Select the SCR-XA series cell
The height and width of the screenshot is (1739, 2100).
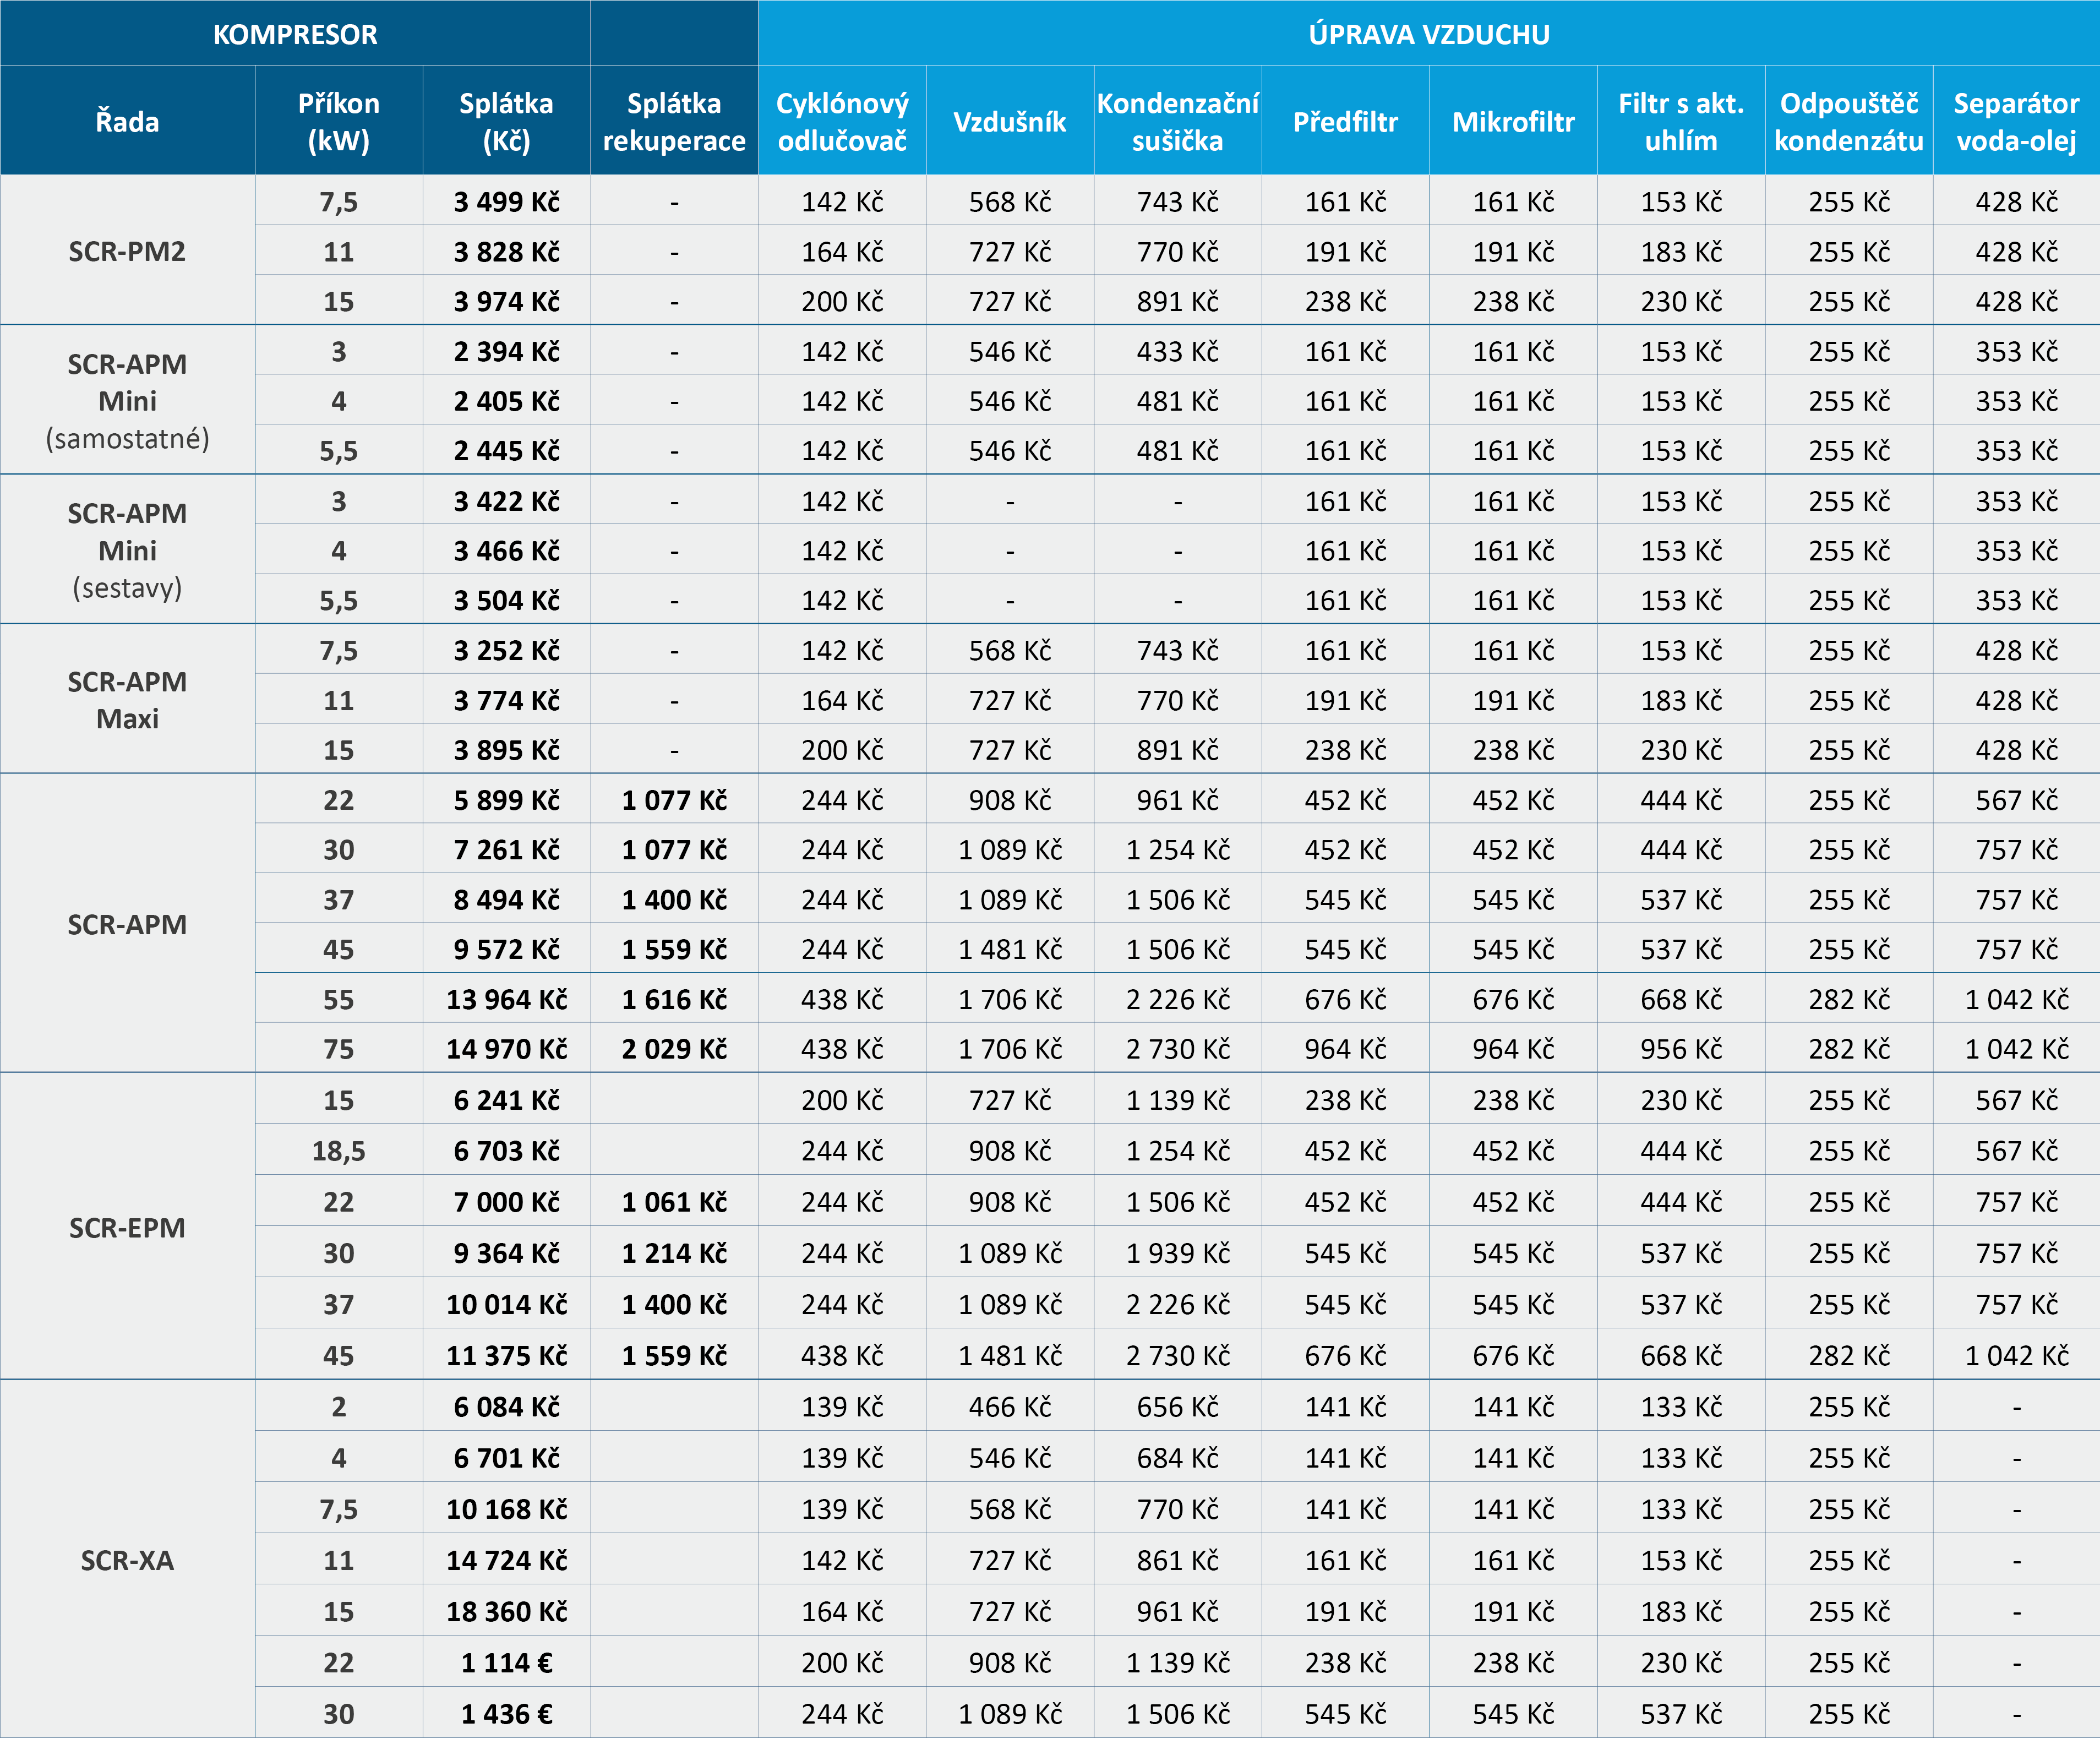coord(127,1560)
